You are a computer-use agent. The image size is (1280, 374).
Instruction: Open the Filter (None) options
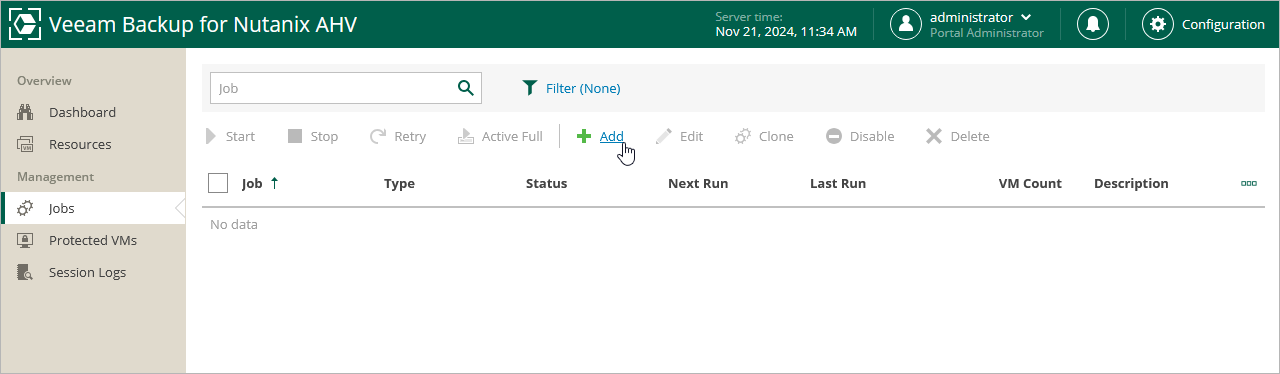[x=572, y=88]
